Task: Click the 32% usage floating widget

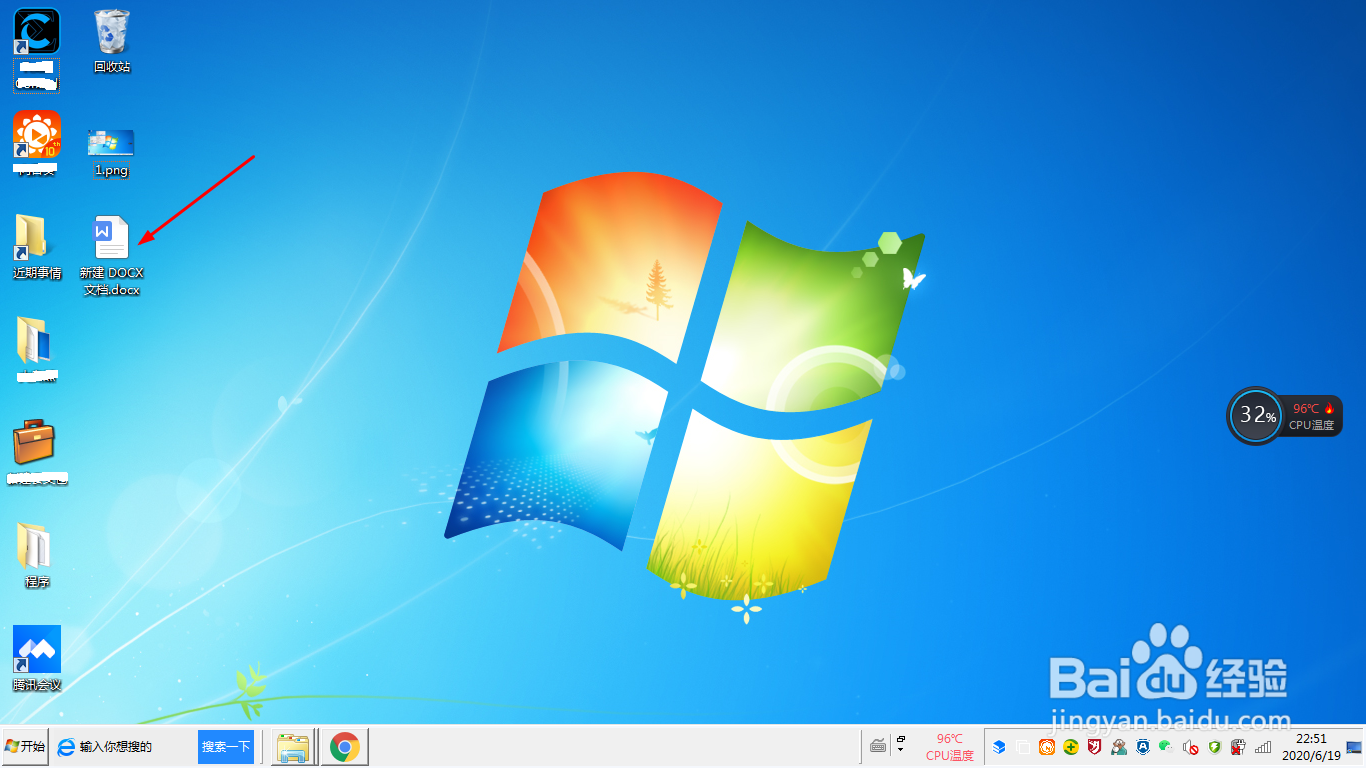Action: point(1255,415)
